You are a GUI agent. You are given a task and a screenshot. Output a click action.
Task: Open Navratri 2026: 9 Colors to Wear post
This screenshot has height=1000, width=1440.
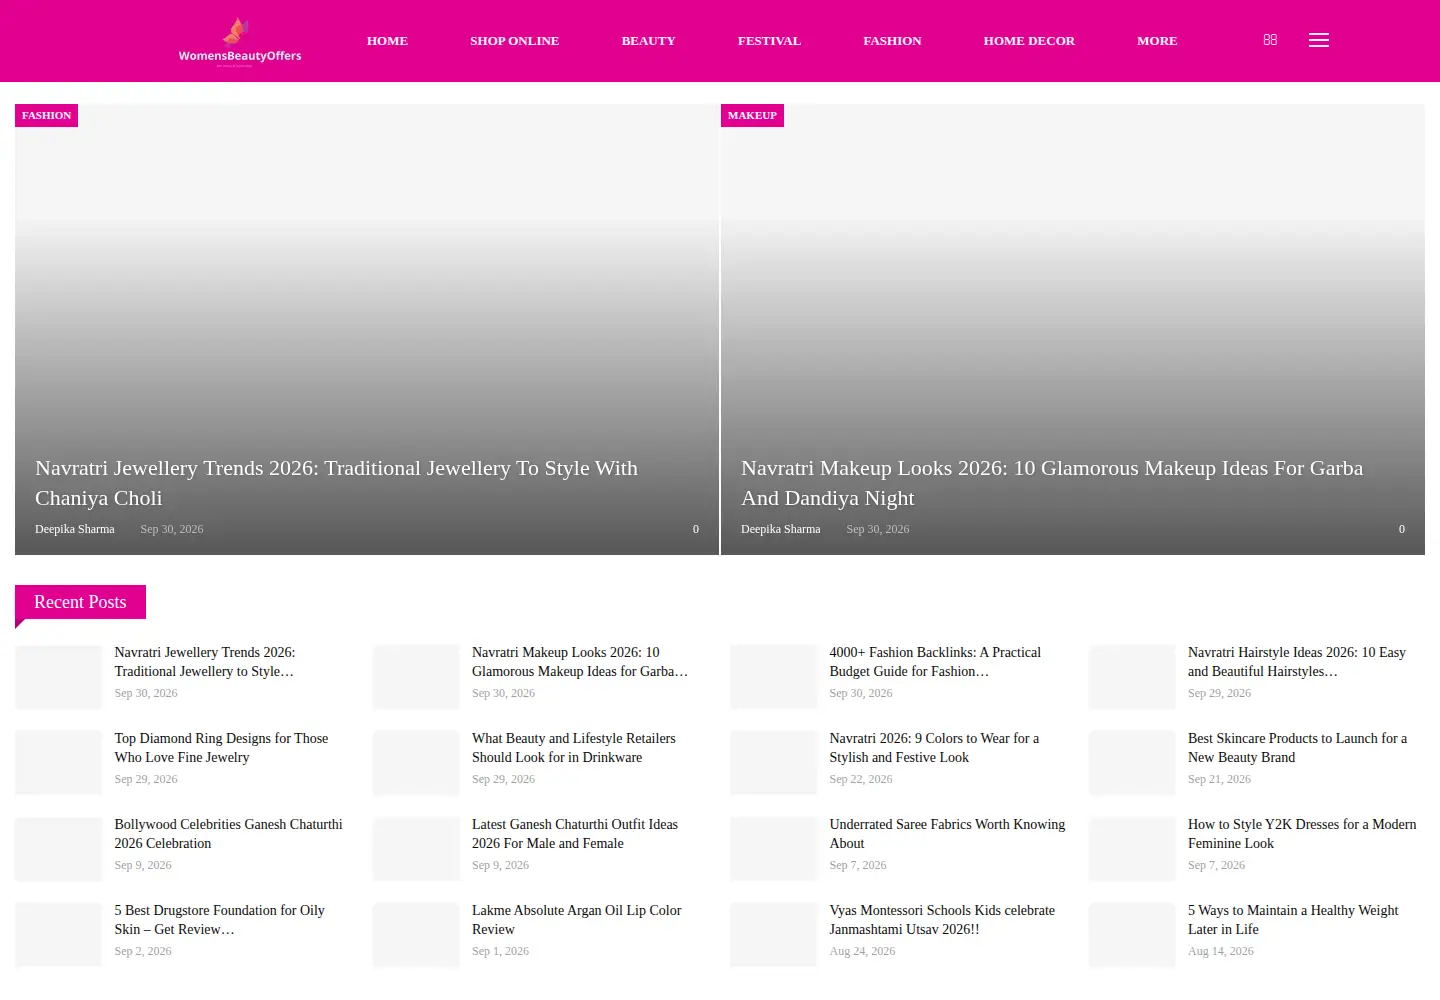tap(934, 748)
